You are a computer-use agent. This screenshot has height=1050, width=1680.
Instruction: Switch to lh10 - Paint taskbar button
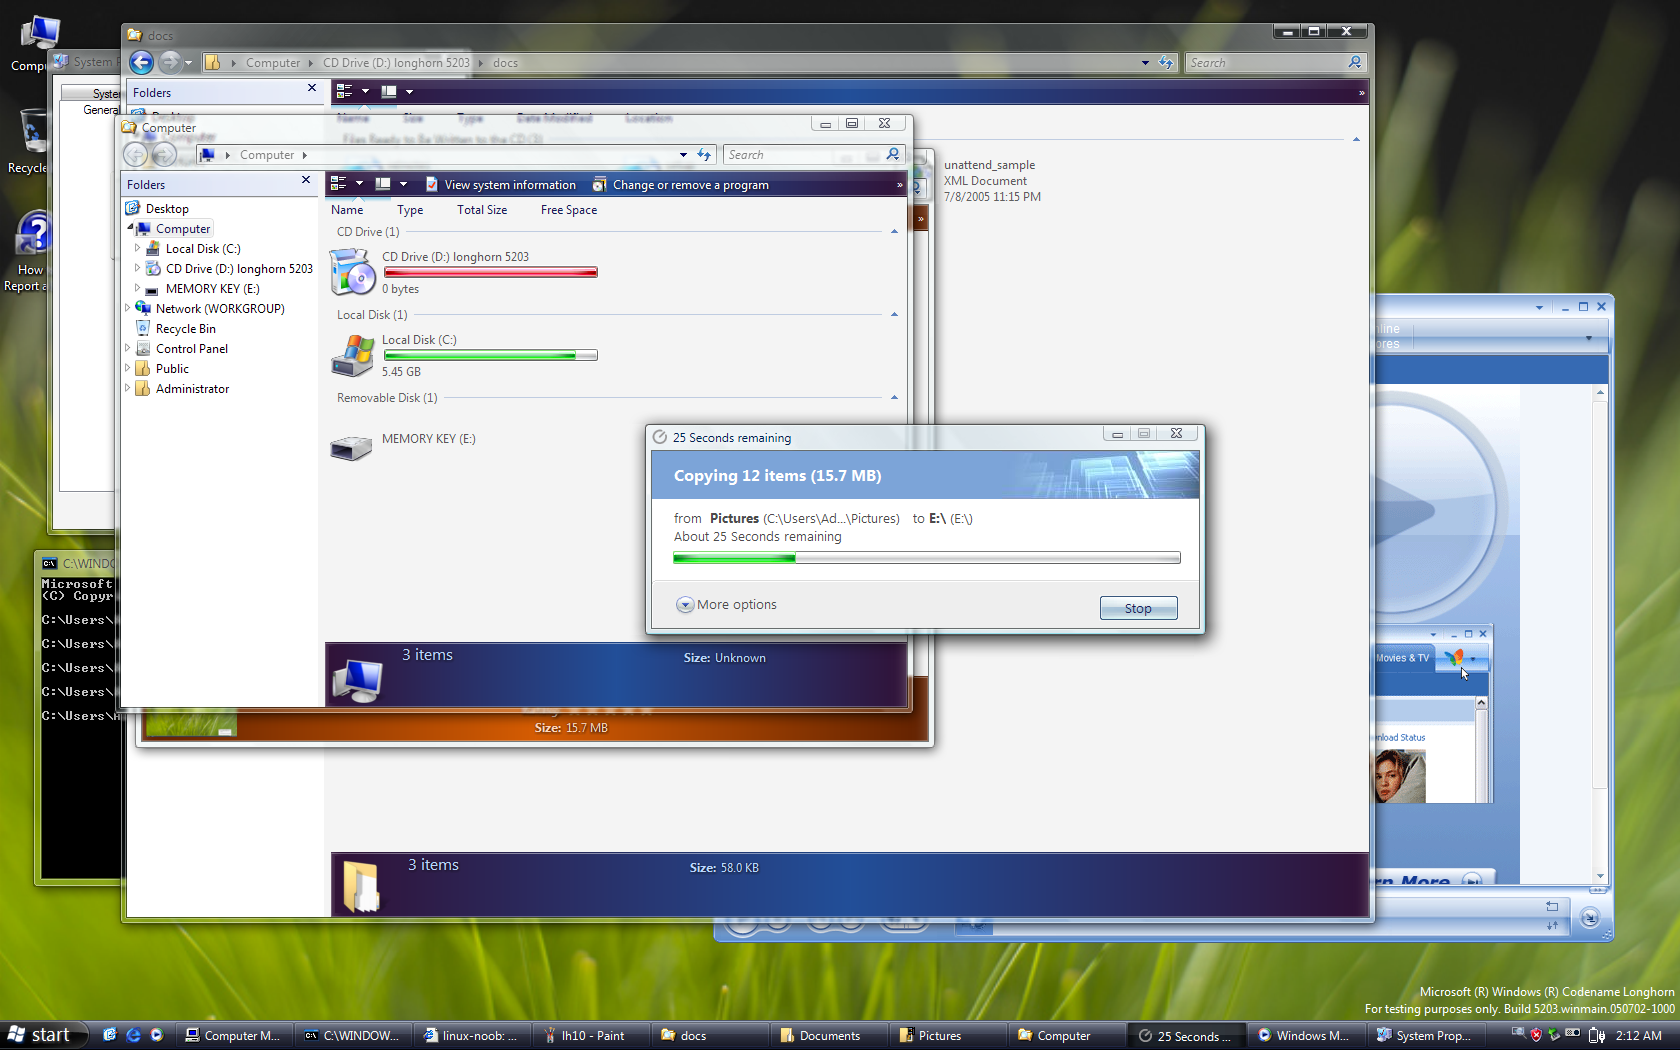coord(592,1036)
